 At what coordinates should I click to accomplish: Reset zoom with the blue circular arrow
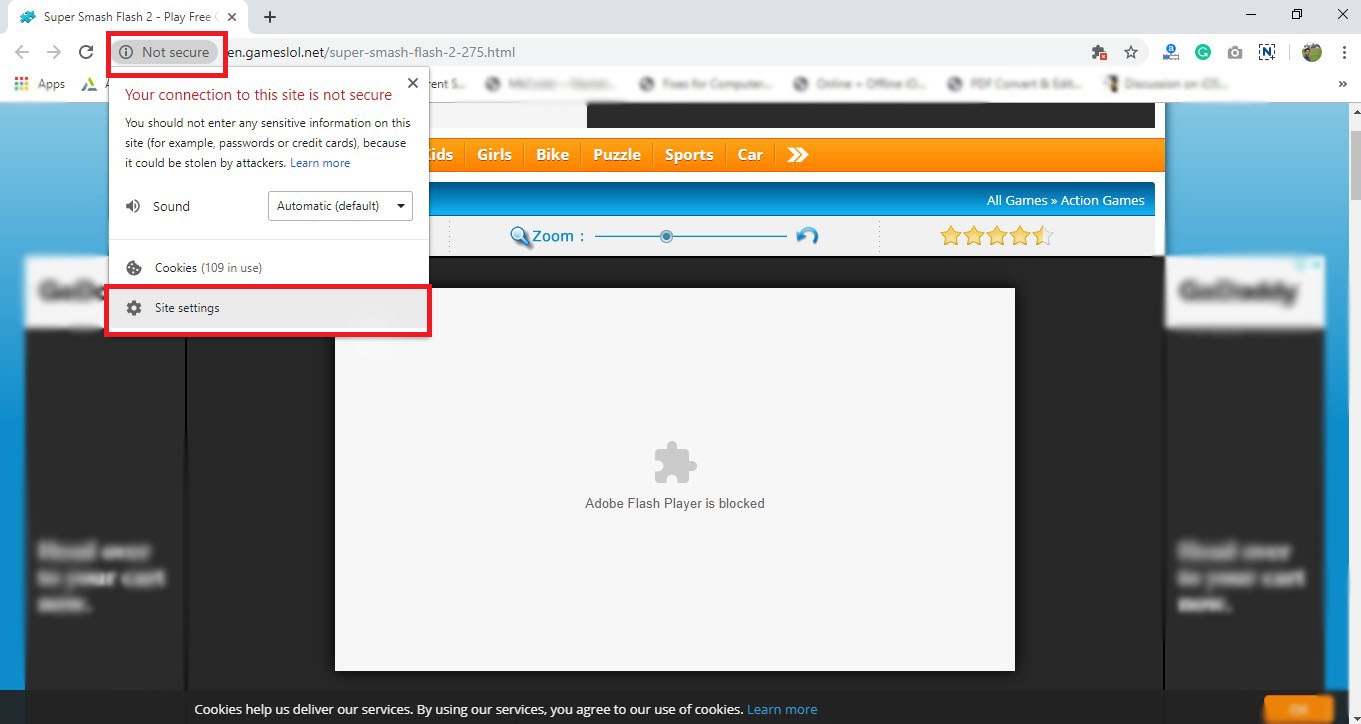click(807, 236)
